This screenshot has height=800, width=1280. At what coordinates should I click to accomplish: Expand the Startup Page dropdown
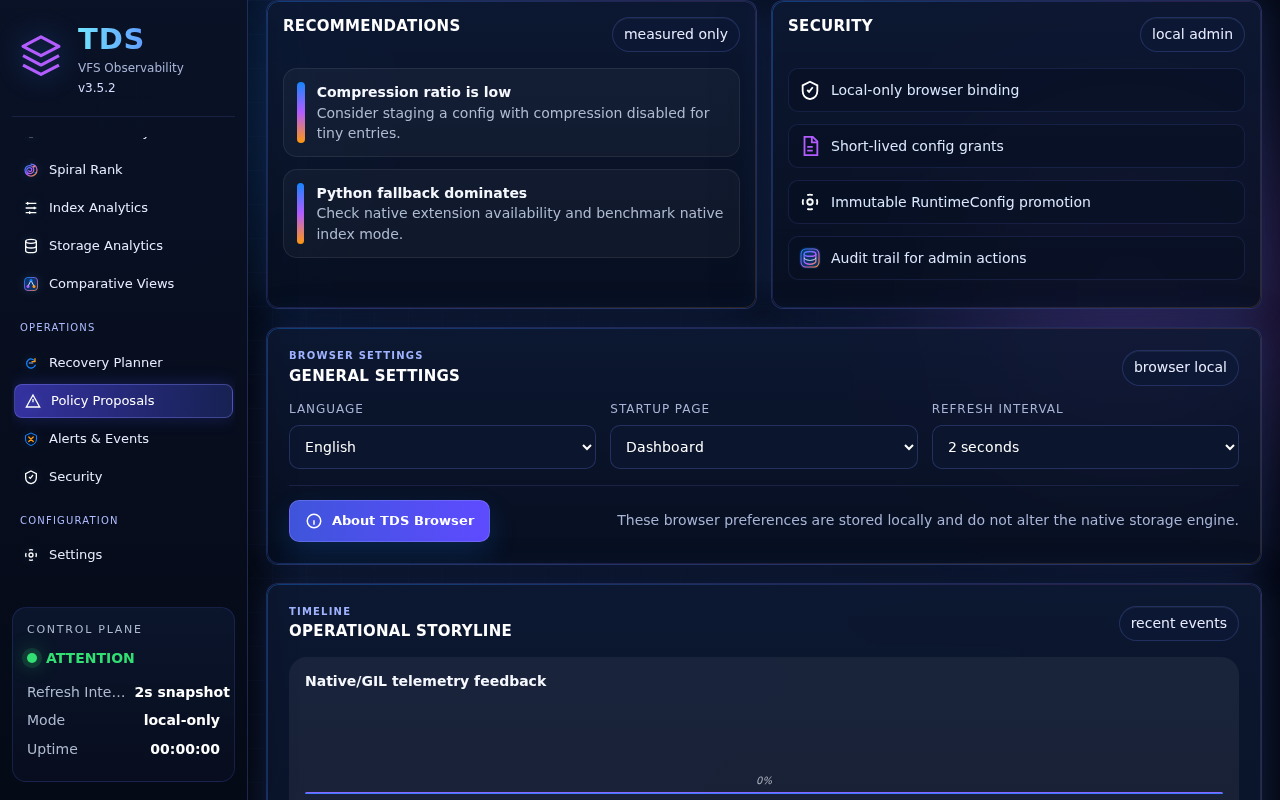click(x=763, y=447)
